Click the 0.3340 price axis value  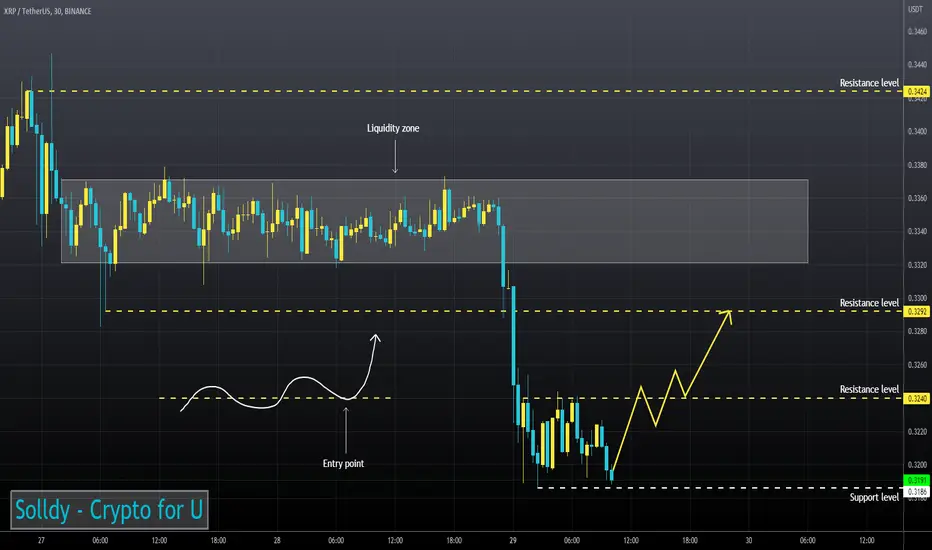point(917,231)
